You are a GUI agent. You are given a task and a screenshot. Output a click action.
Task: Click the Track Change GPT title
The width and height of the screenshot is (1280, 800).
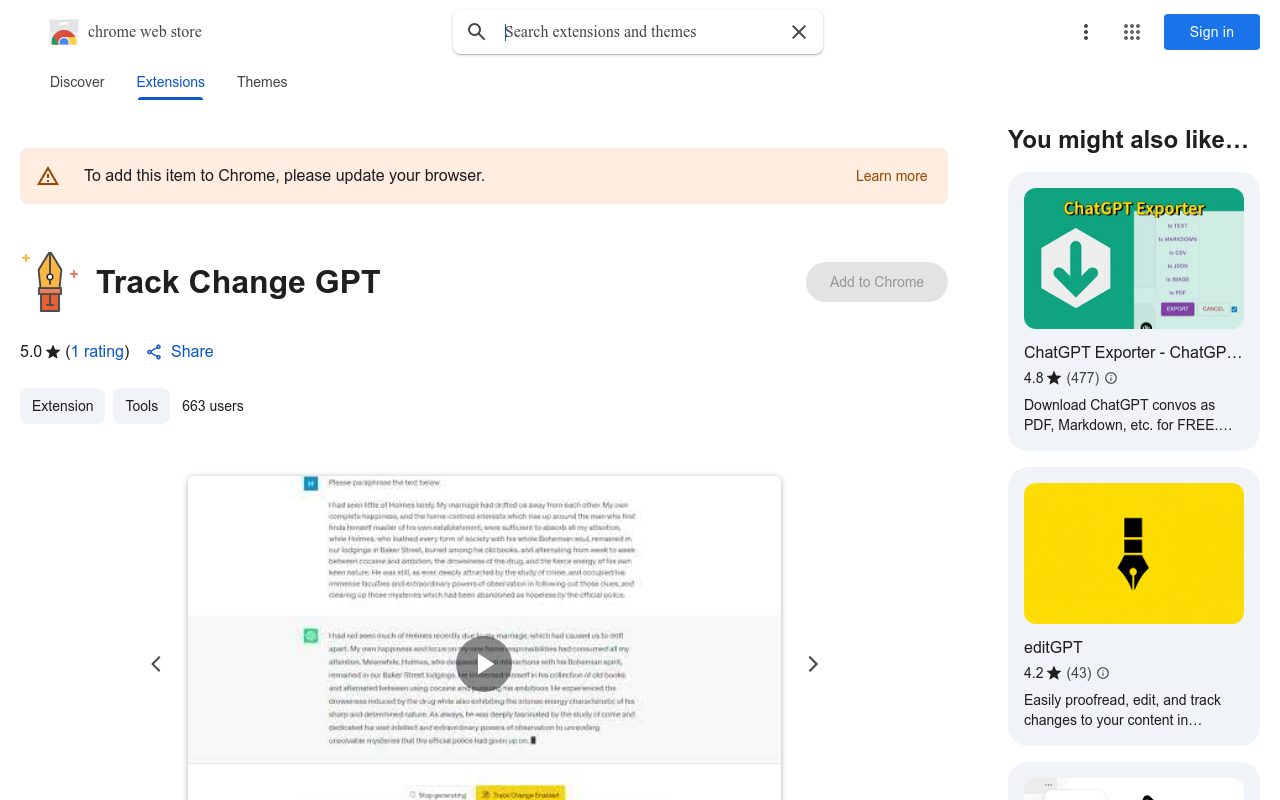pyautogui.click(x=238, y=282)
